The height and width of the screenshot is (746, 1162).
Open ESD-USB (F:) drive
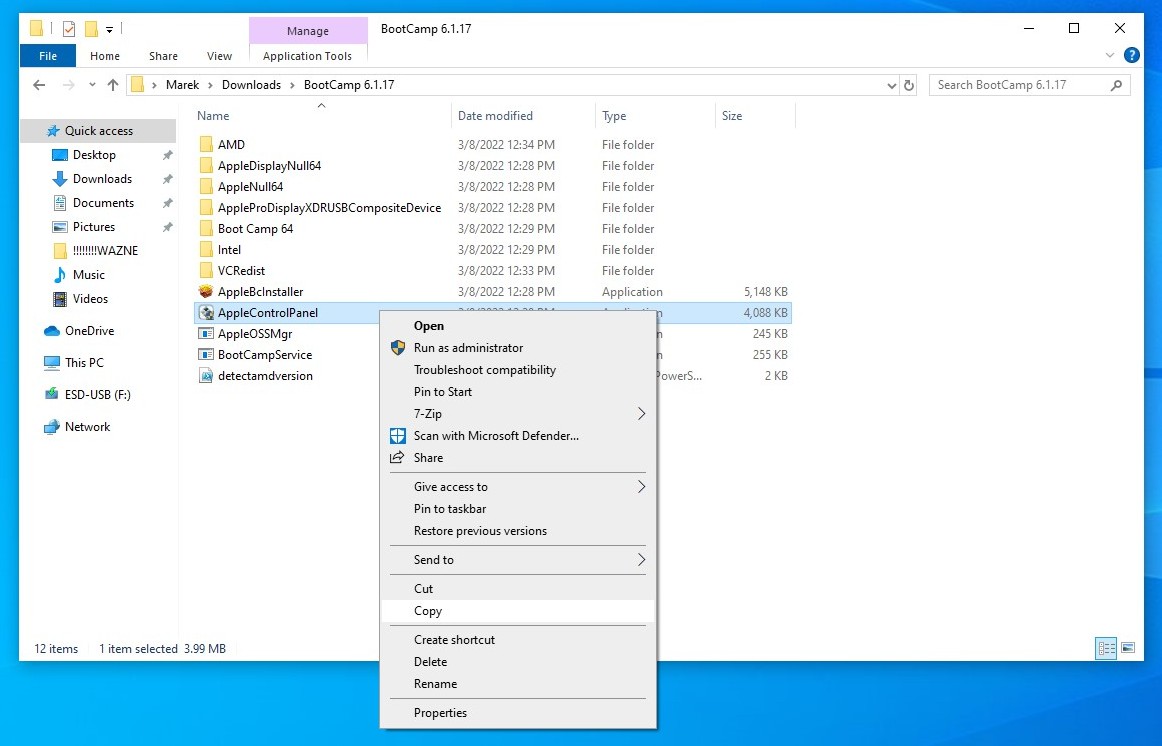coord(97,395)
